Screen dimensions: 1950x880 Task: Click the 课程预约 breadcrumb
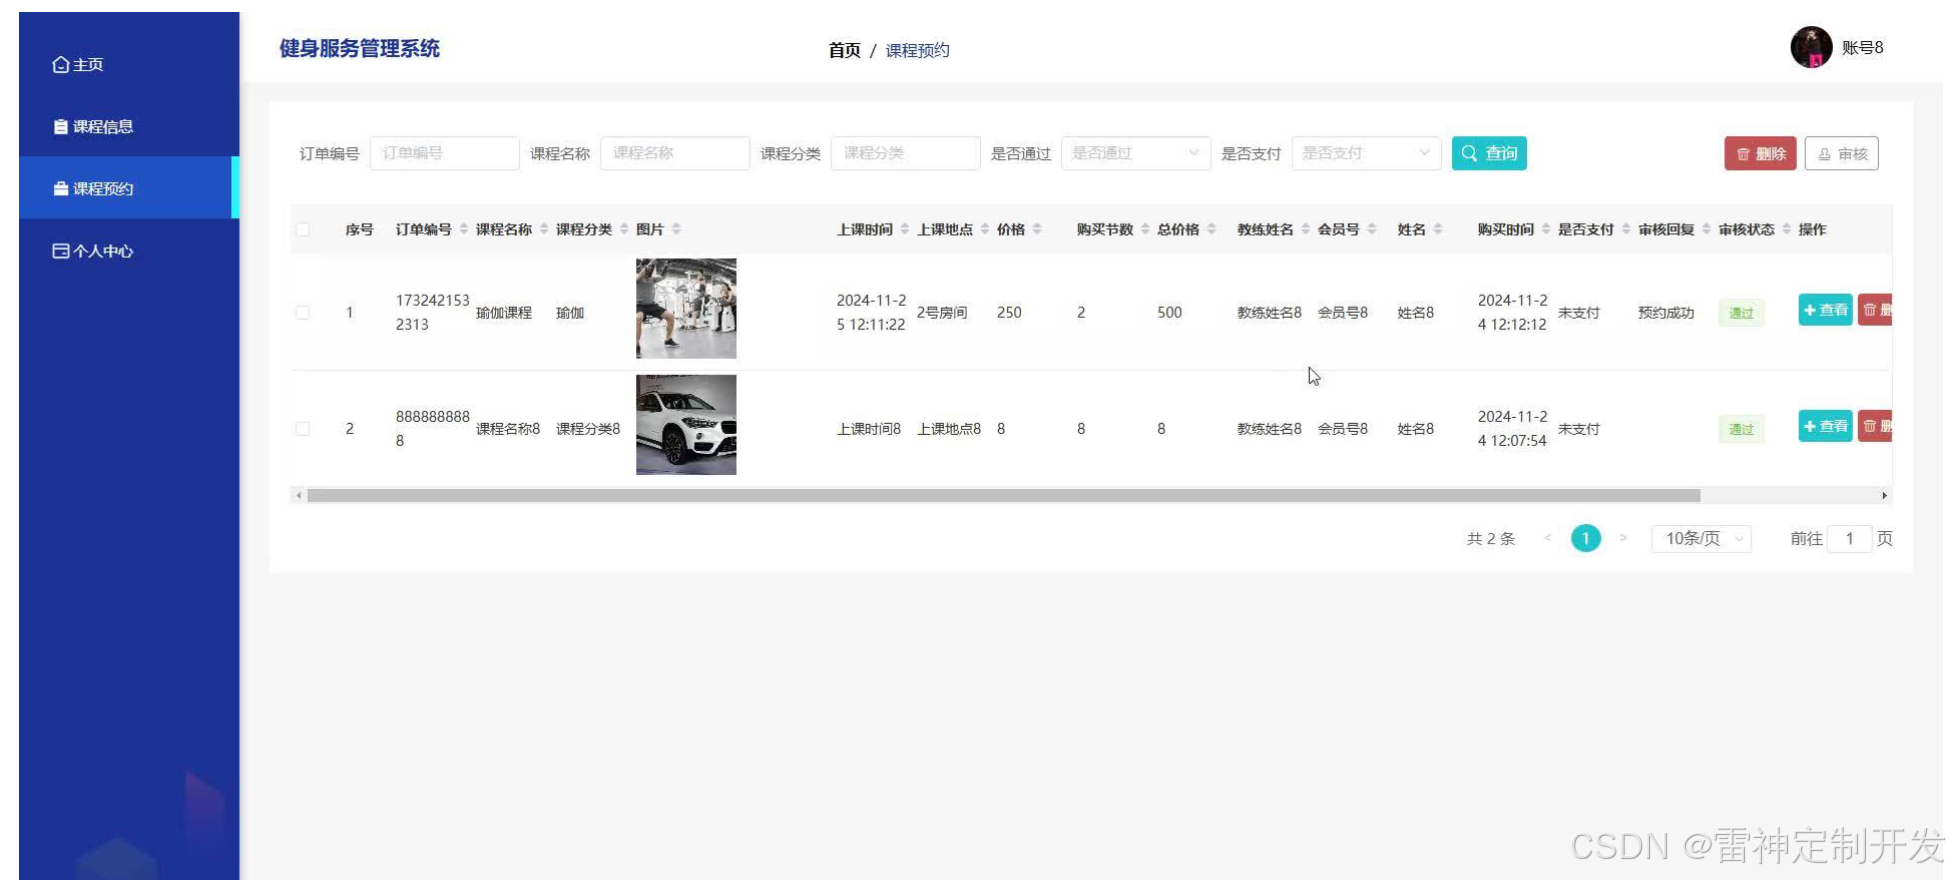pos(917,50)
